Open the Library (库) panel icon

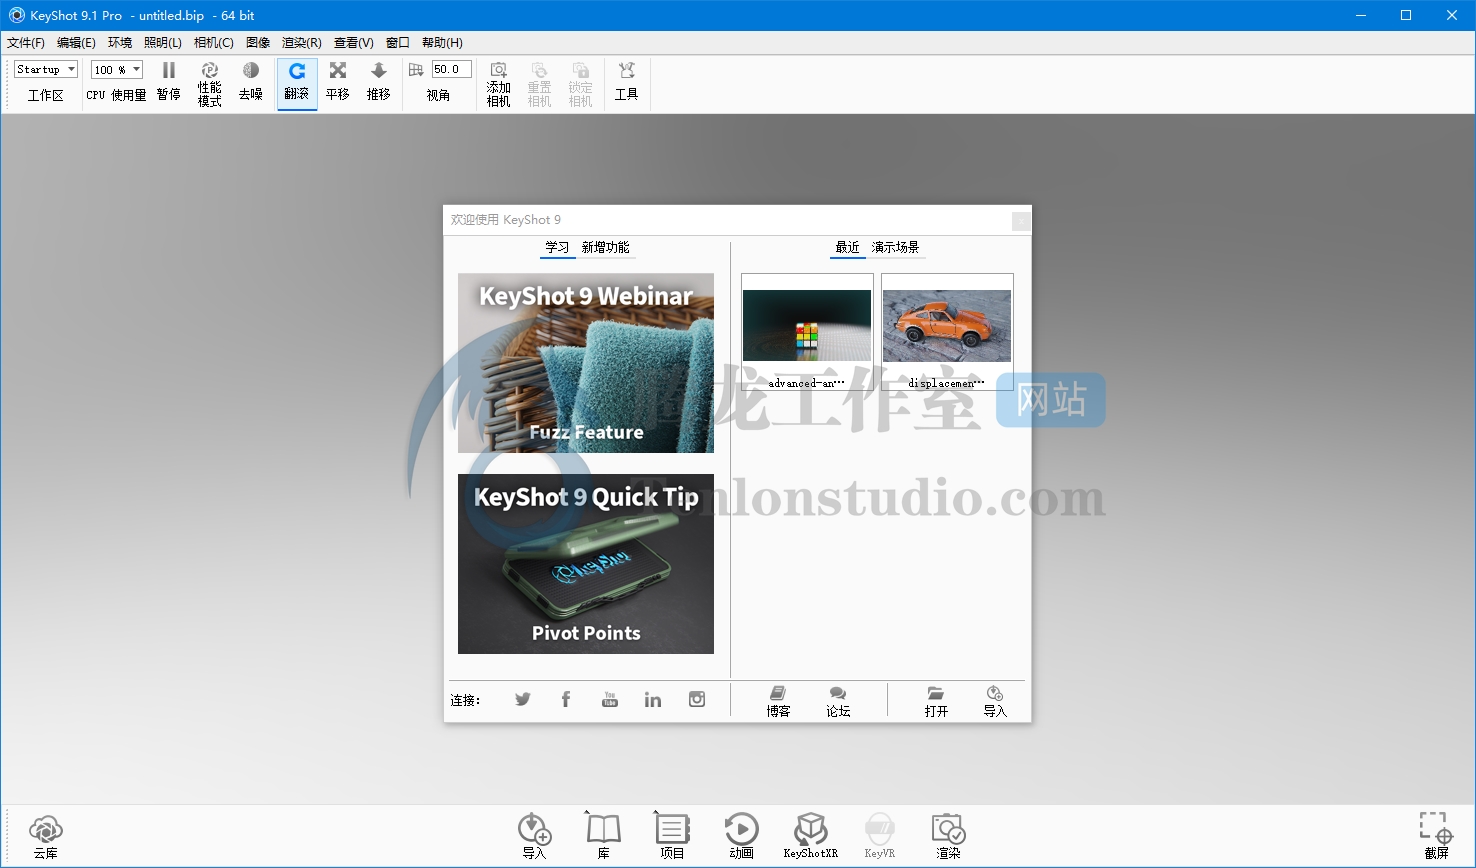click(x=603, y=836)
